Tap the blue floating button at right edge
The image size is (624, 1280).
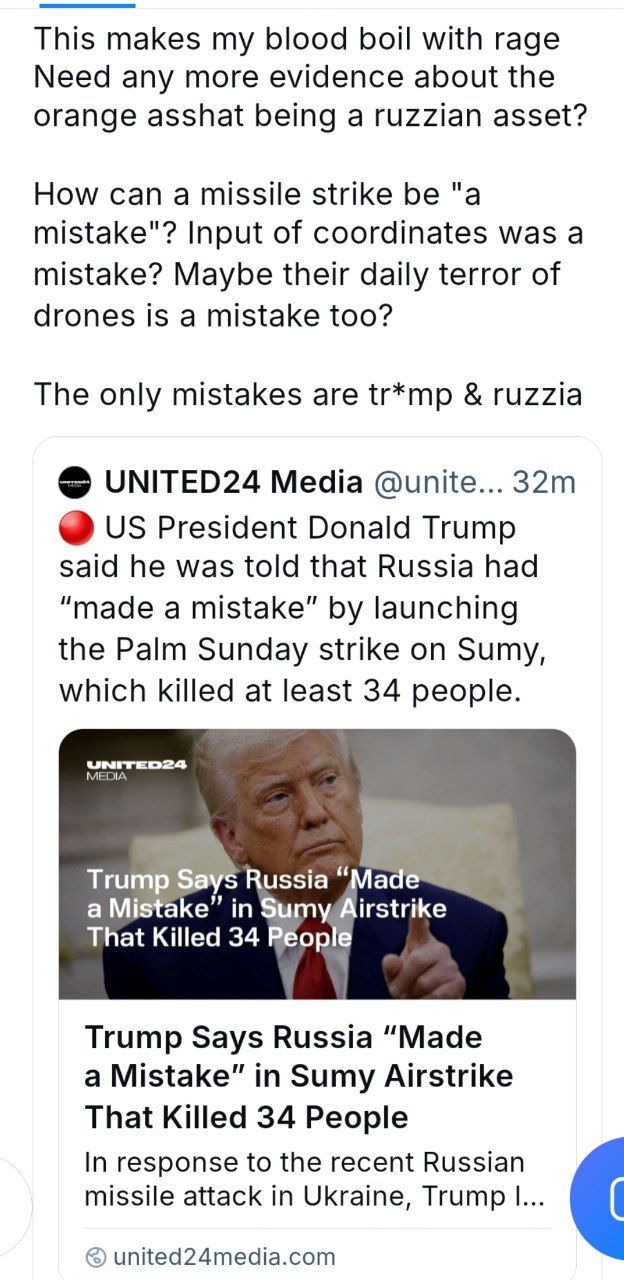603,1198
